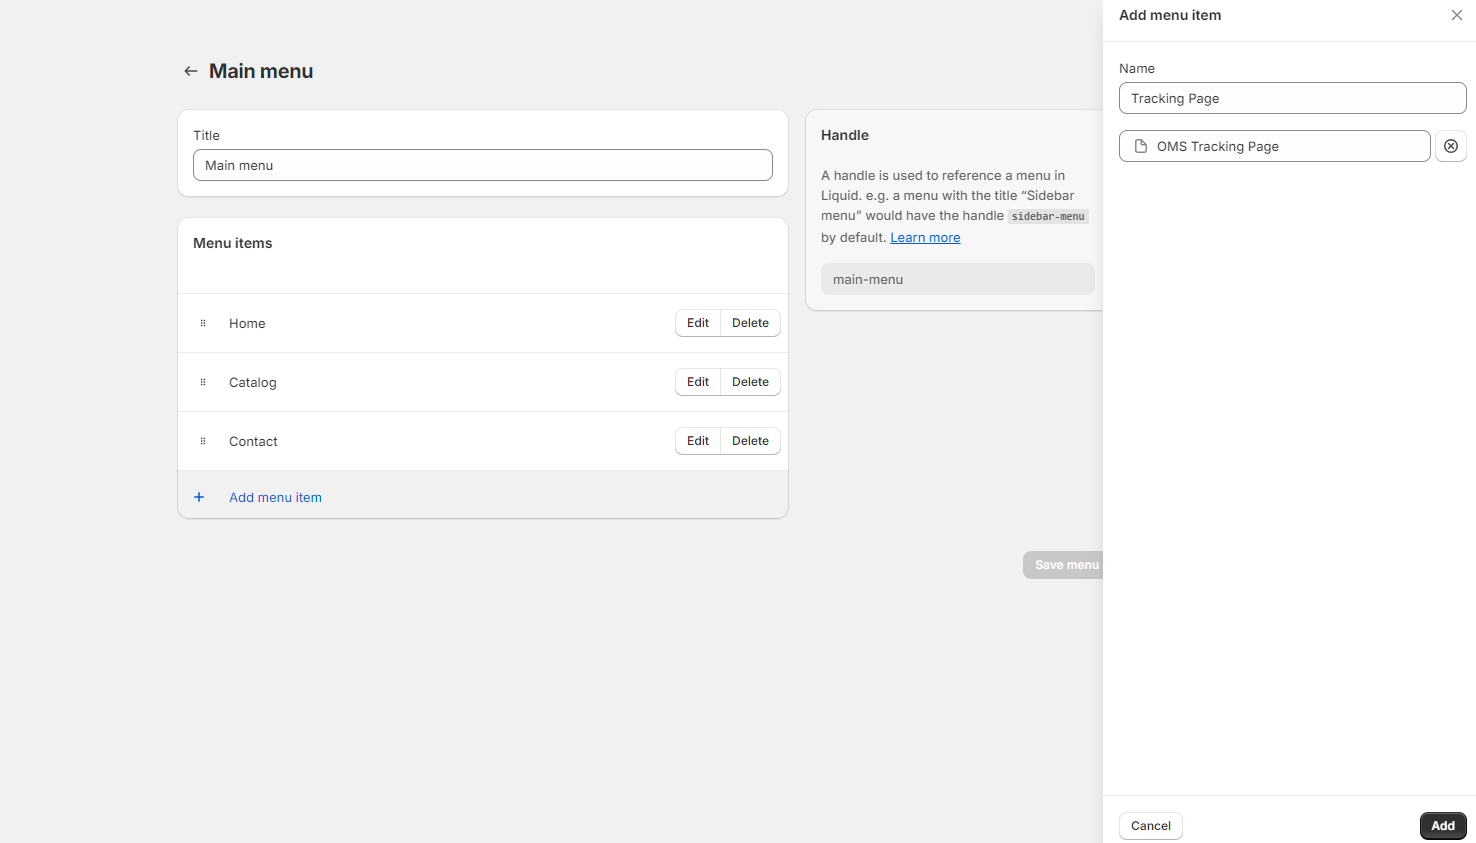Grab the drag handle for Catalog
The width and height of the screenshot is (1476, 843).
(x=203, y=382)
